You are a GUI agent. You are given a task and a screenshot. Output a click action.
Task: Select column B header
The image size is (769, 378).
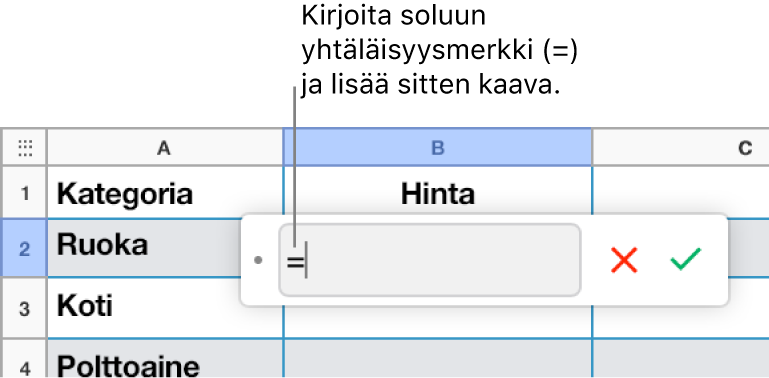tap(437, 147)
